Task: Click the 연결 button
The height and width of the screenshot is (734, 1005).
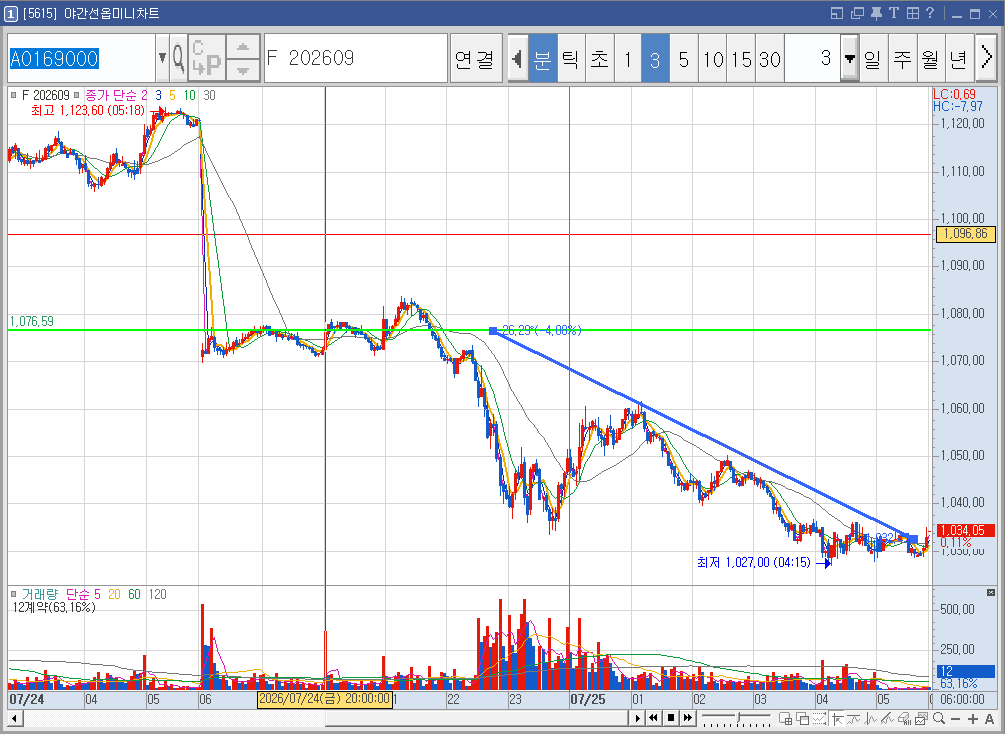Action: point(476,58)
